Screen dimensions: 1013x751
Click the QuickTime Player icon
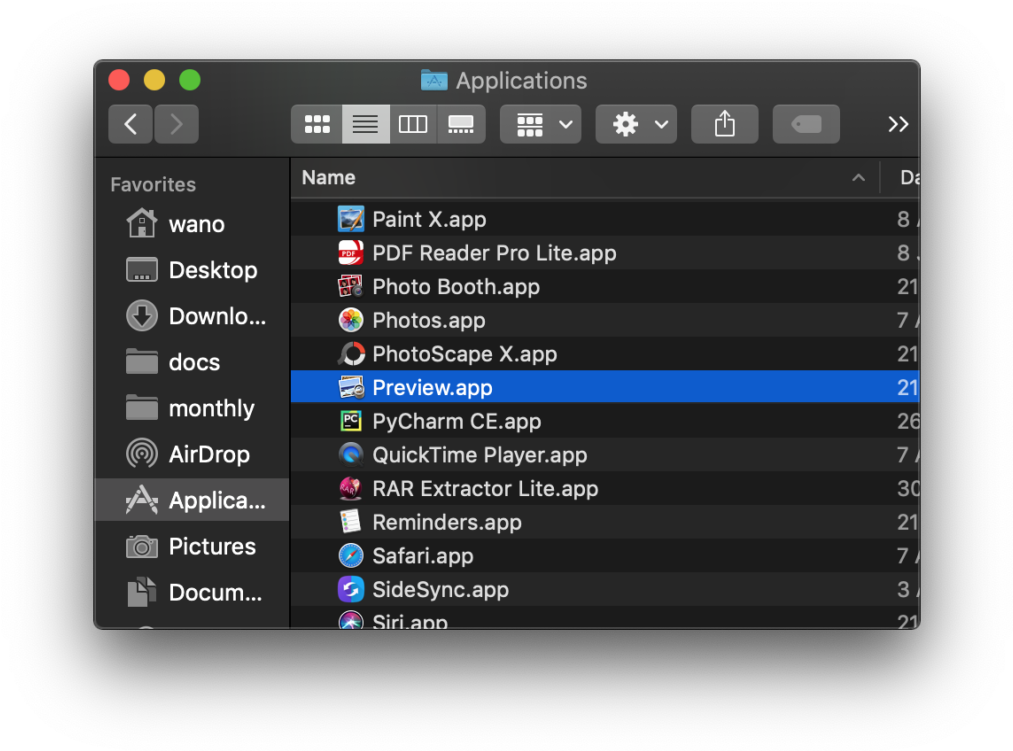[x=351, y=454]
